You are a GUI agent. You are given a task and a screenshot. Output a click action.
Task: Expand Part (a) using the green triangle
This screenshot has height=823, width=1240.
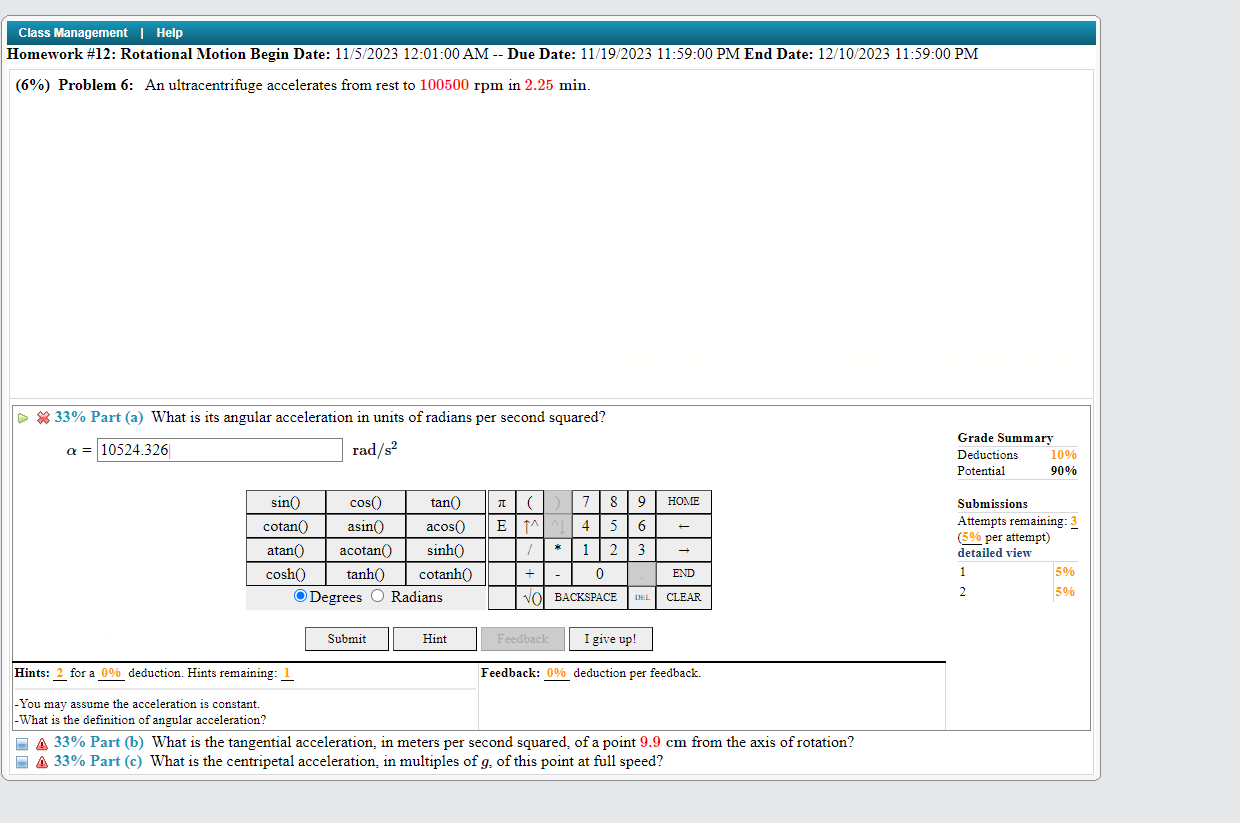[x=22, y=417]
